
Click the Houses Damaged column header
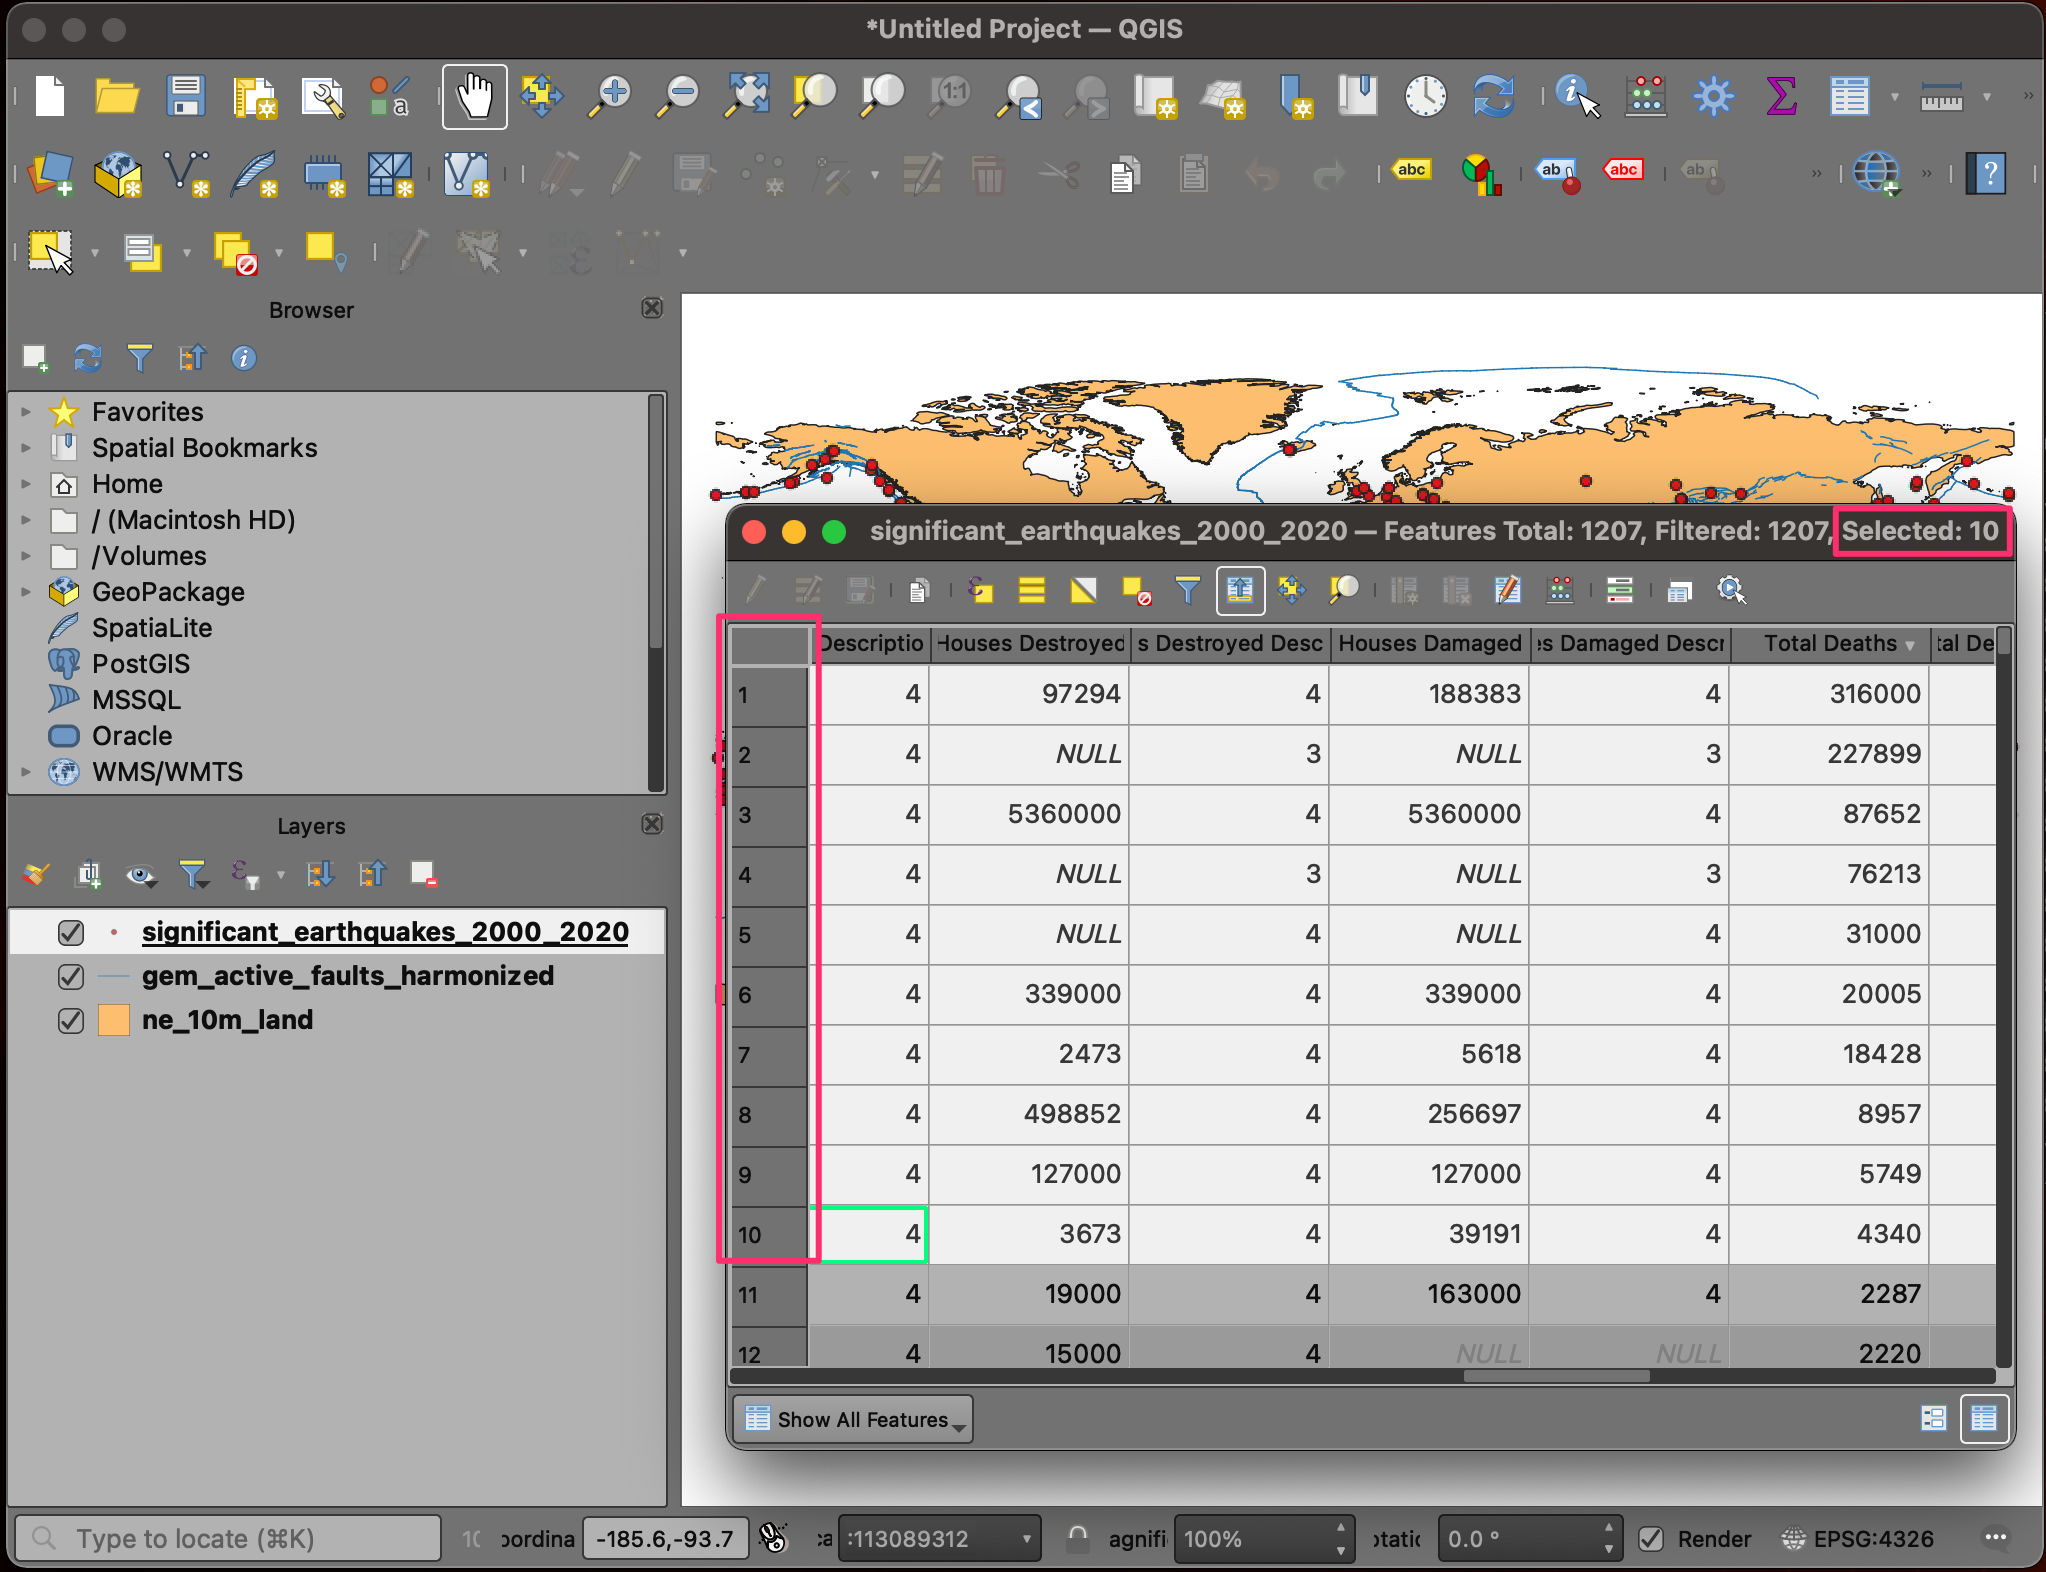[x=1429, y=643]
